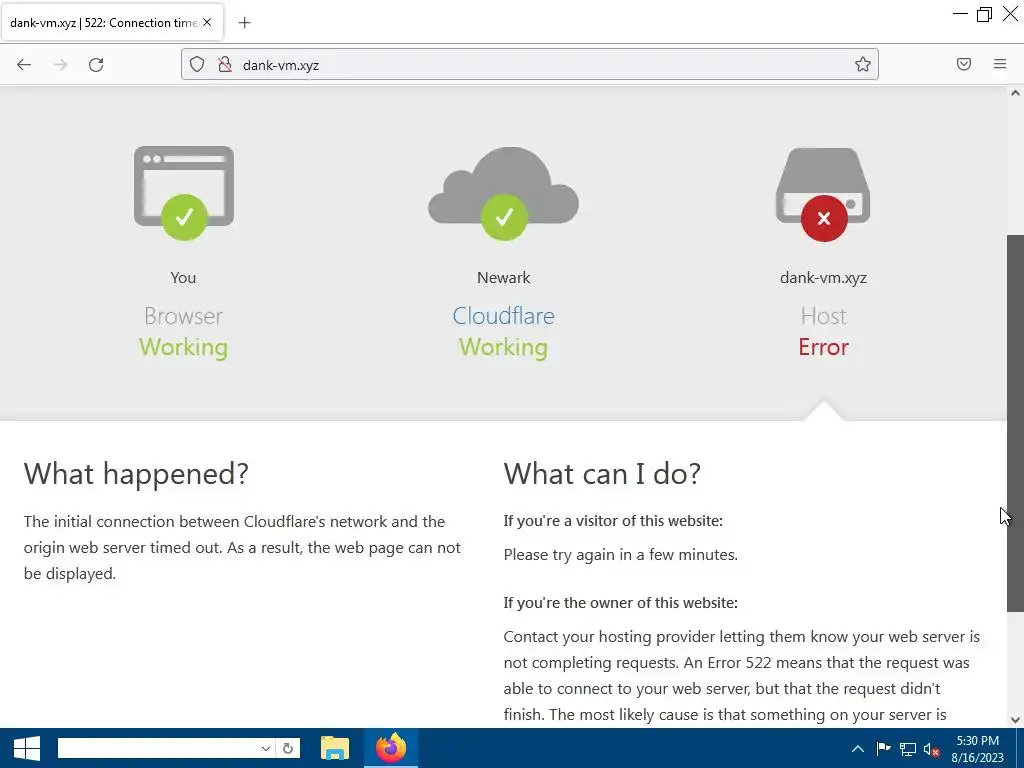Click the browser window with green check icon
This screenshot has height=768, width=1024.
pos(184,193)
